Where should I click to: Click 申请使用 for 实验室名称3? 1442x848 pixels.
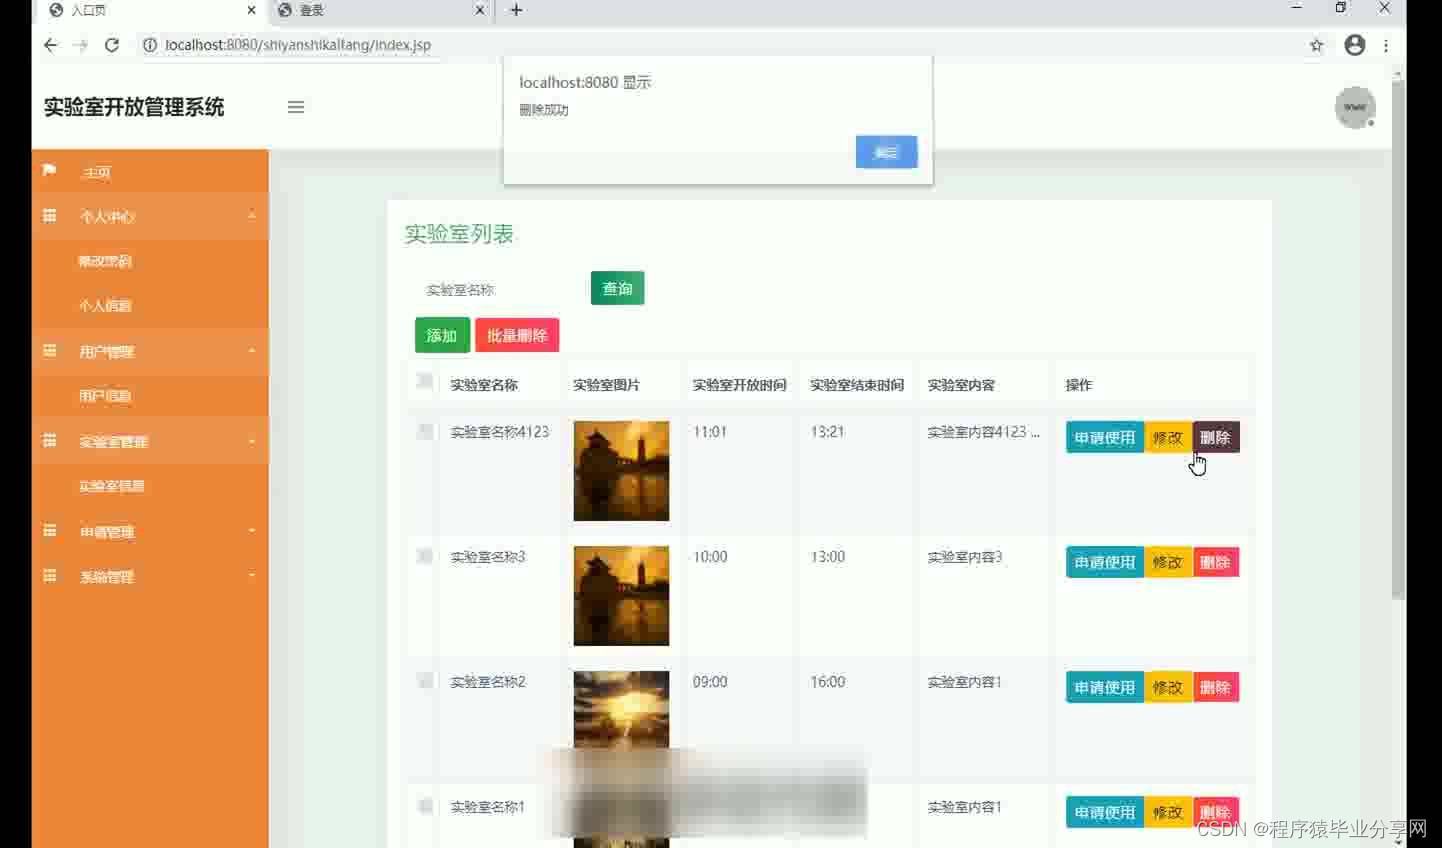click(1105, 562)
